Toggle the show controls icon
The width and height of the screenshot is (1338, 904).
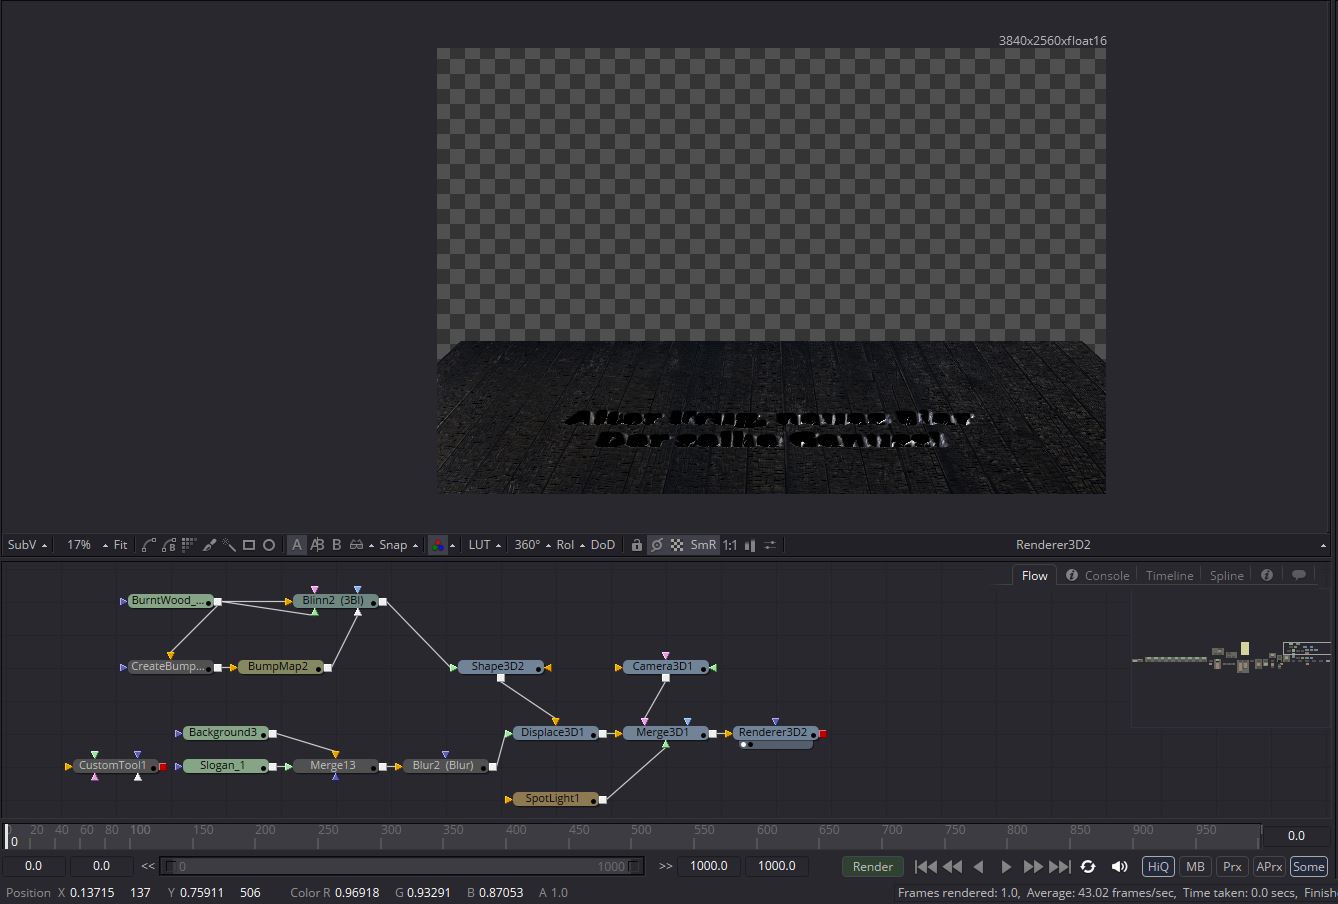[x=657, y=545]
